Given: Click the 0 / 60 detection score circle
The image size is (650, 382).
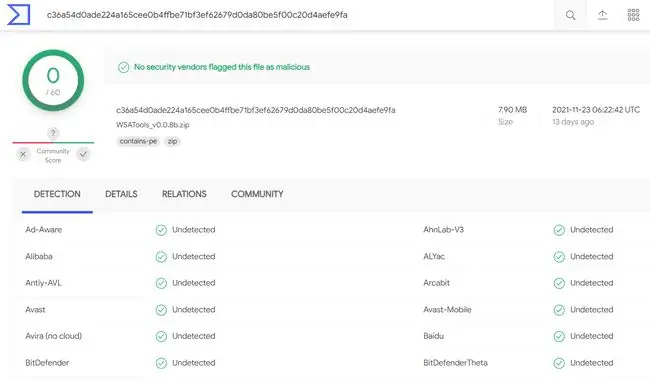Looking at the screenshot, I should [53, 80].
